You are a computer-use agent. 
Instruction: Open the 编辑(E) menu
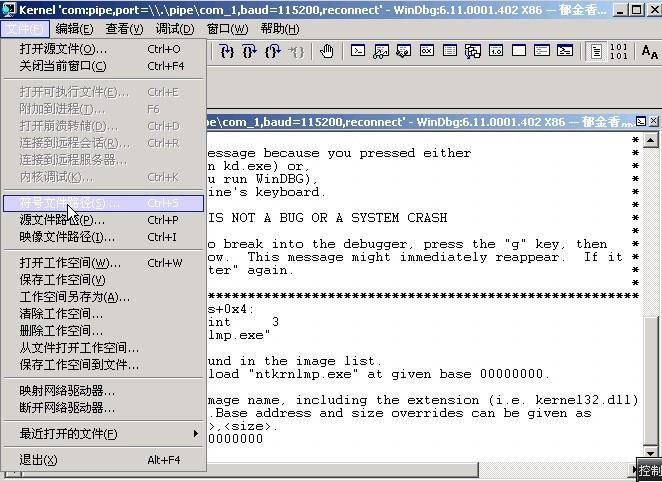point(74,29)
